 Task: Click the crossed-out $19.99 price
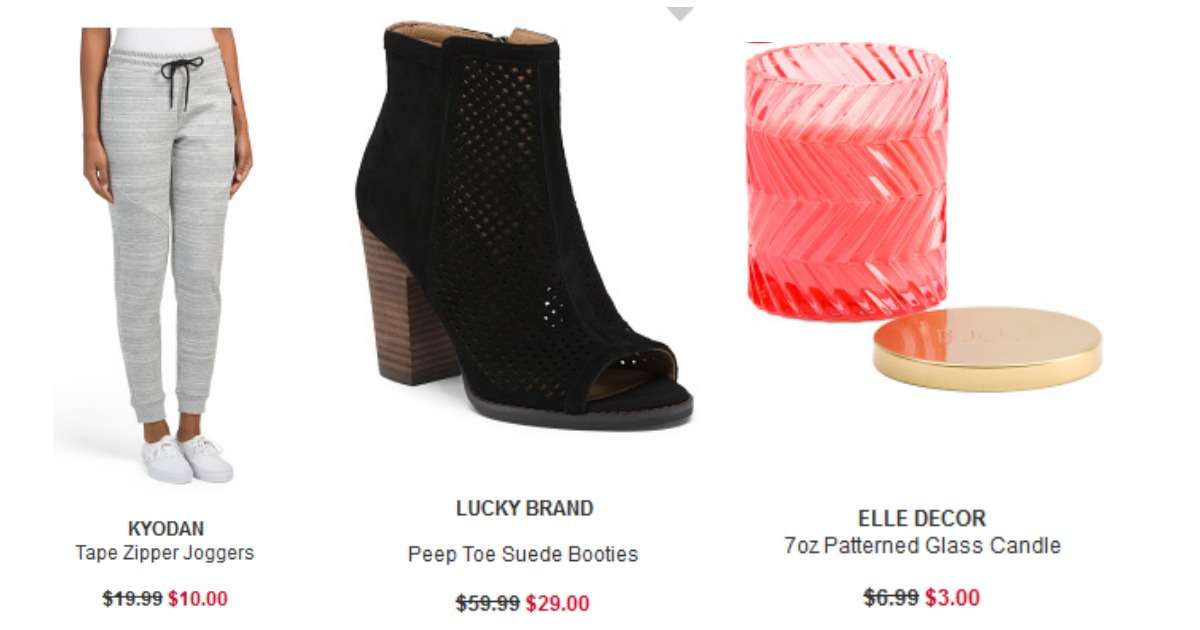point(132,599)
